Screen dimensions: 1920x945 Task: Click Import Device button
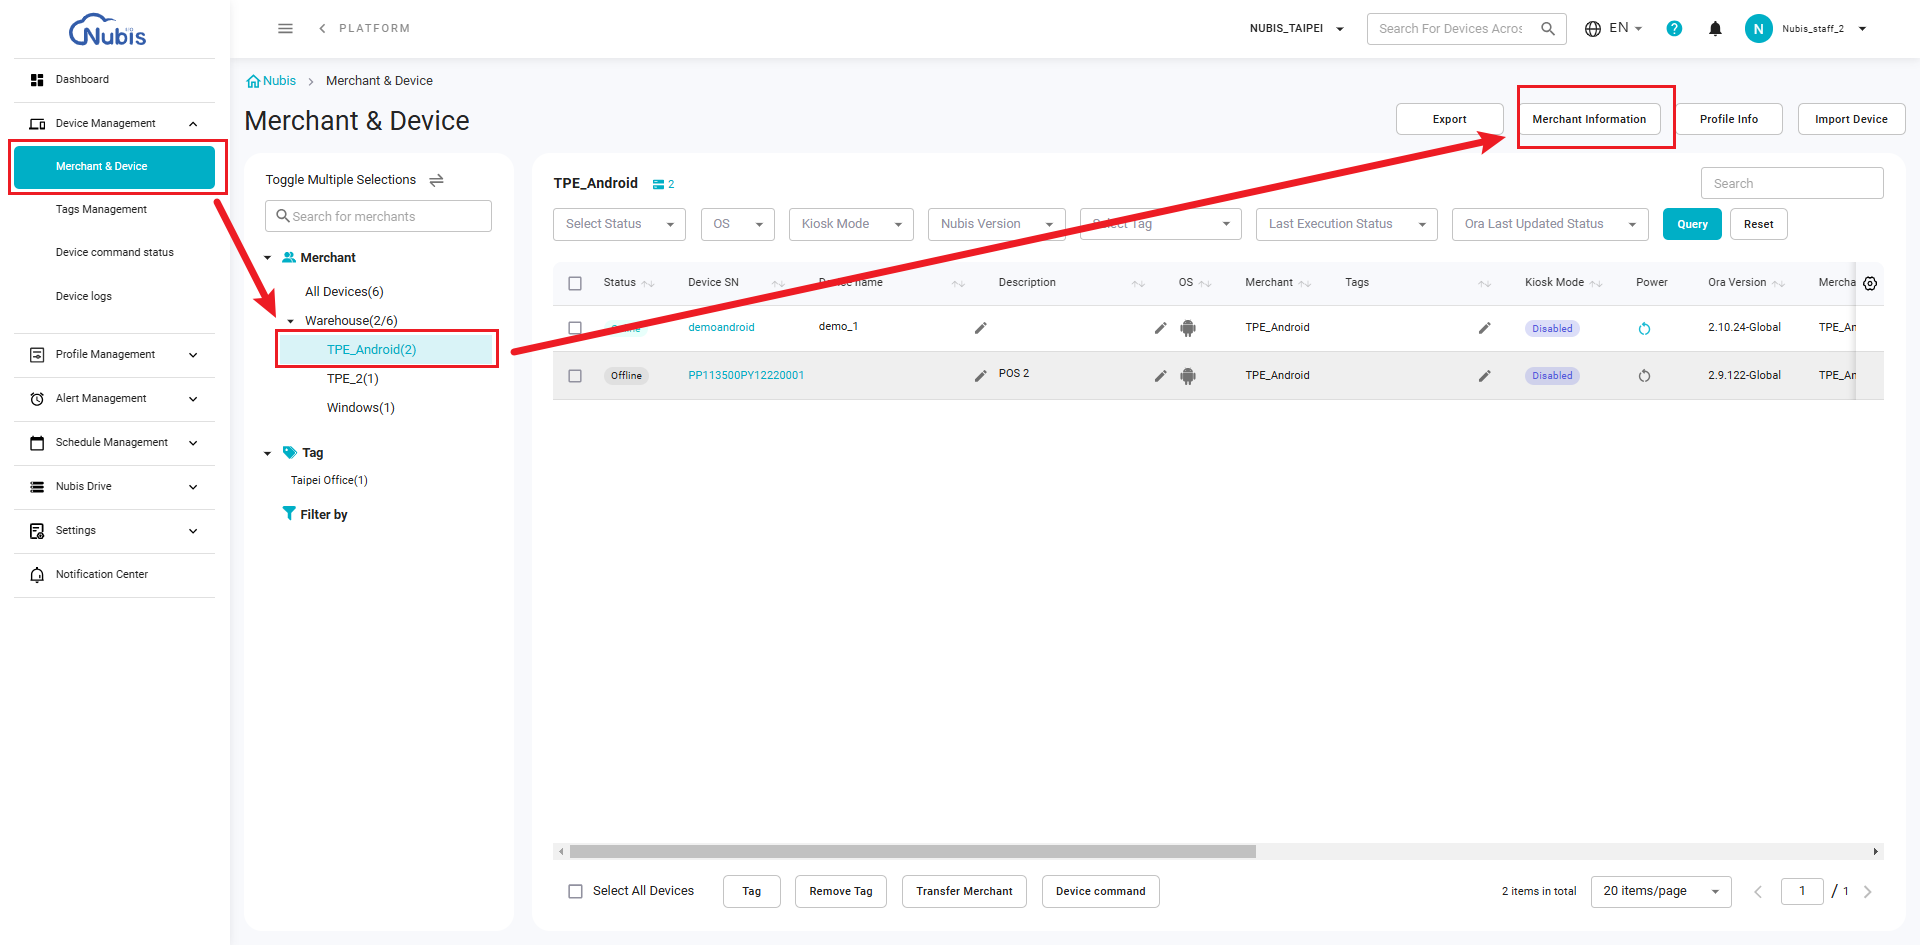(x=1851, y=119)
